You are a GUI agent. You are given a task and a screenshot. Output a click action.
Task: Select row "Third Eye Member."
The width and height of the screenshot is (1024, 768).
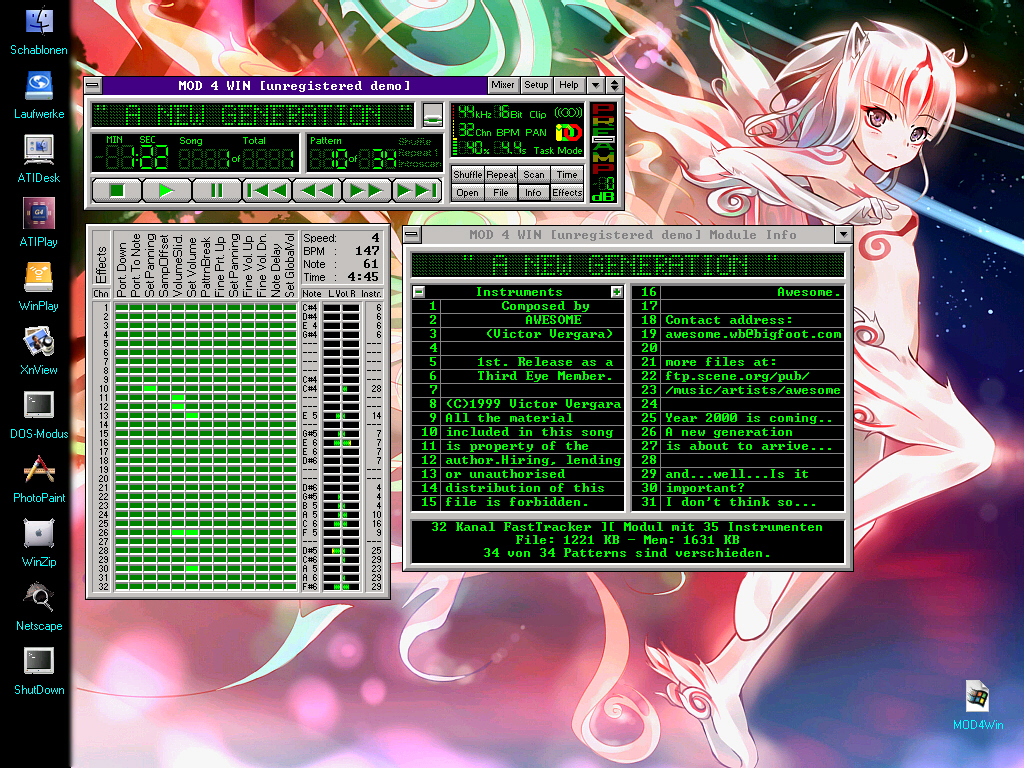pyautogui.click(x=518, y=376)
